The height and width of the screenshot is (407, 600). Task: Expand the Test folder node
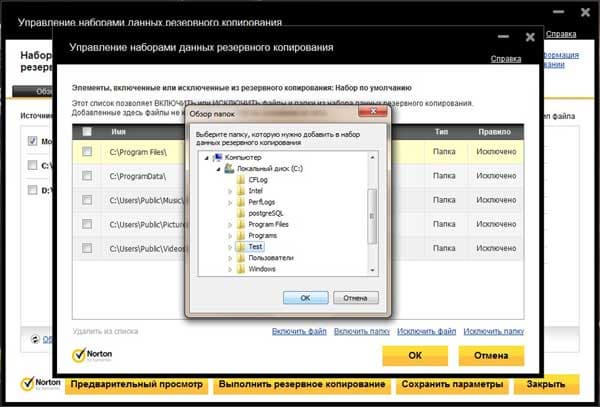(230, 247)
